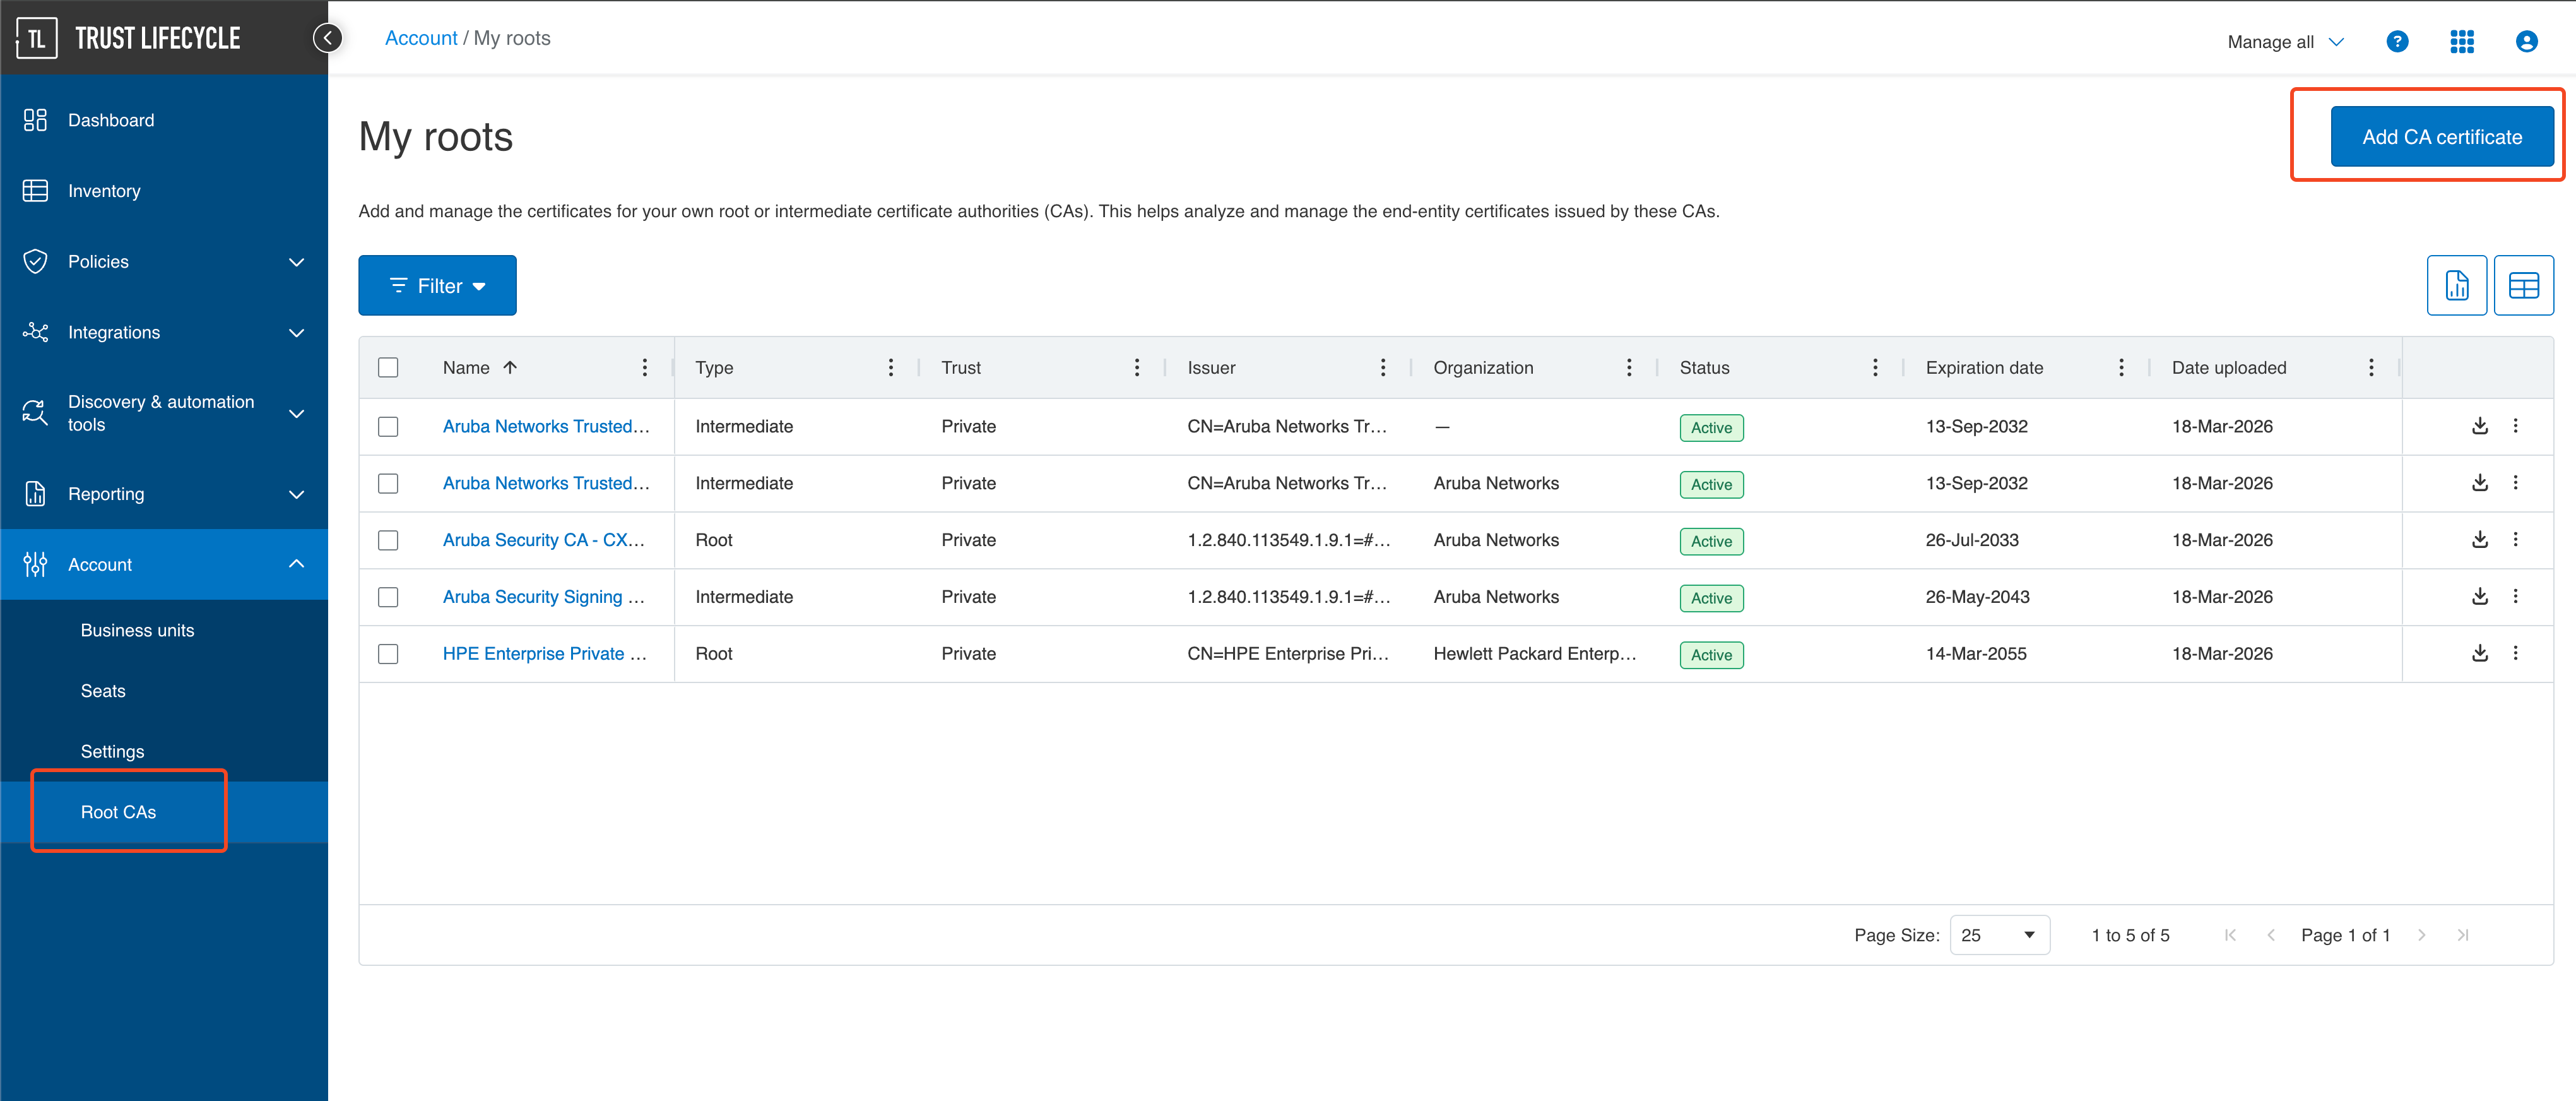Screen dimensions: 2576x1101
Task: Open Trust column options menu
Action: coord(1137,368)
